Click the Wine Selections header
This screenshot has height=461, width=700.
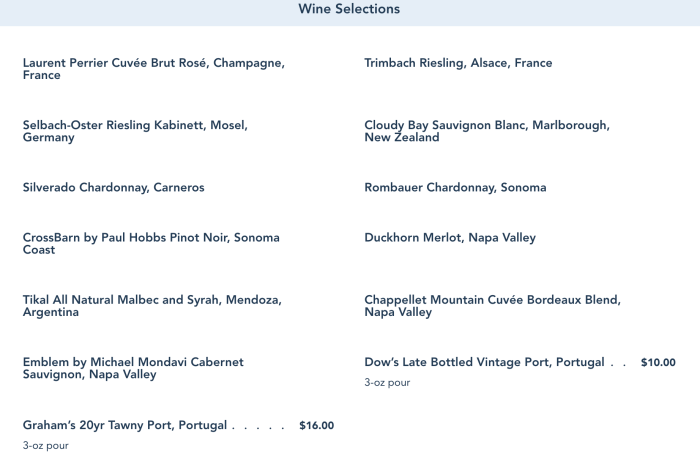click(349, 9)
